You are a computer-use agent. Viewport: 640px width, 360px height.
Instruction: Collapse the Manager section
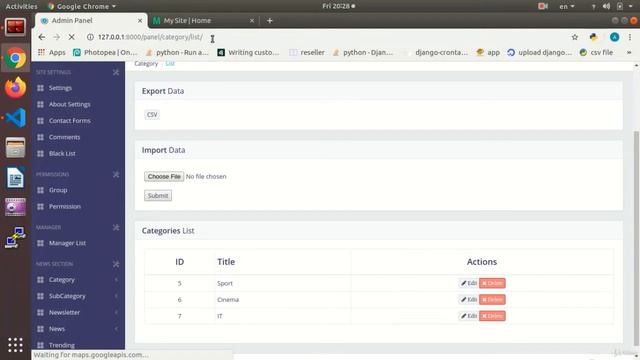(116, 227)
